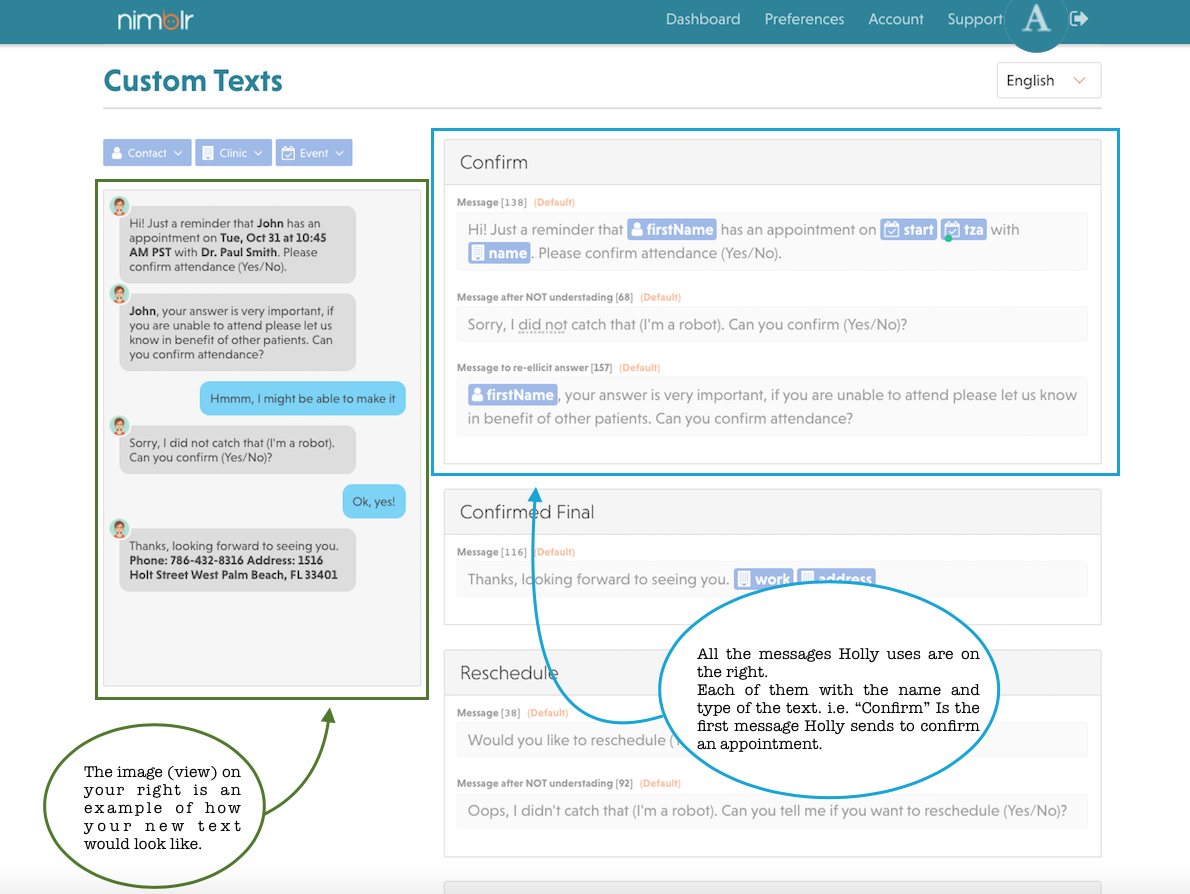Click the first reminder preview message bubble
Image resolution: width=1190 pixels, height=894 pixels.
[x=238, y=245]
